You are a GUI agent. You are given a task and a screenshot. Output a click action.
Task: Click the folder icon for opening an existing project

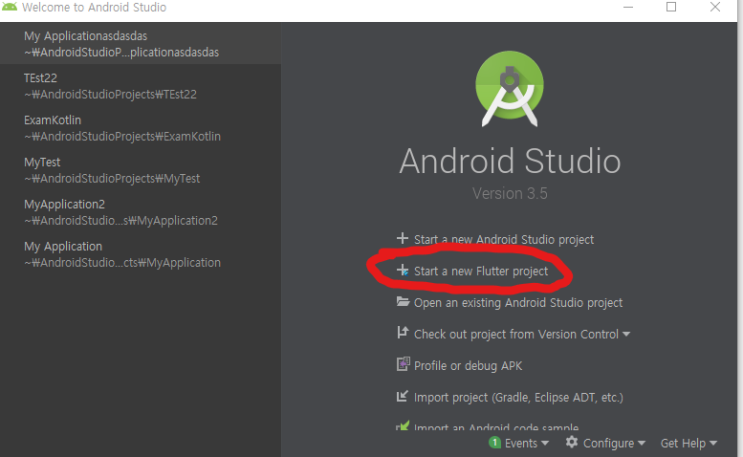[403, 302]
